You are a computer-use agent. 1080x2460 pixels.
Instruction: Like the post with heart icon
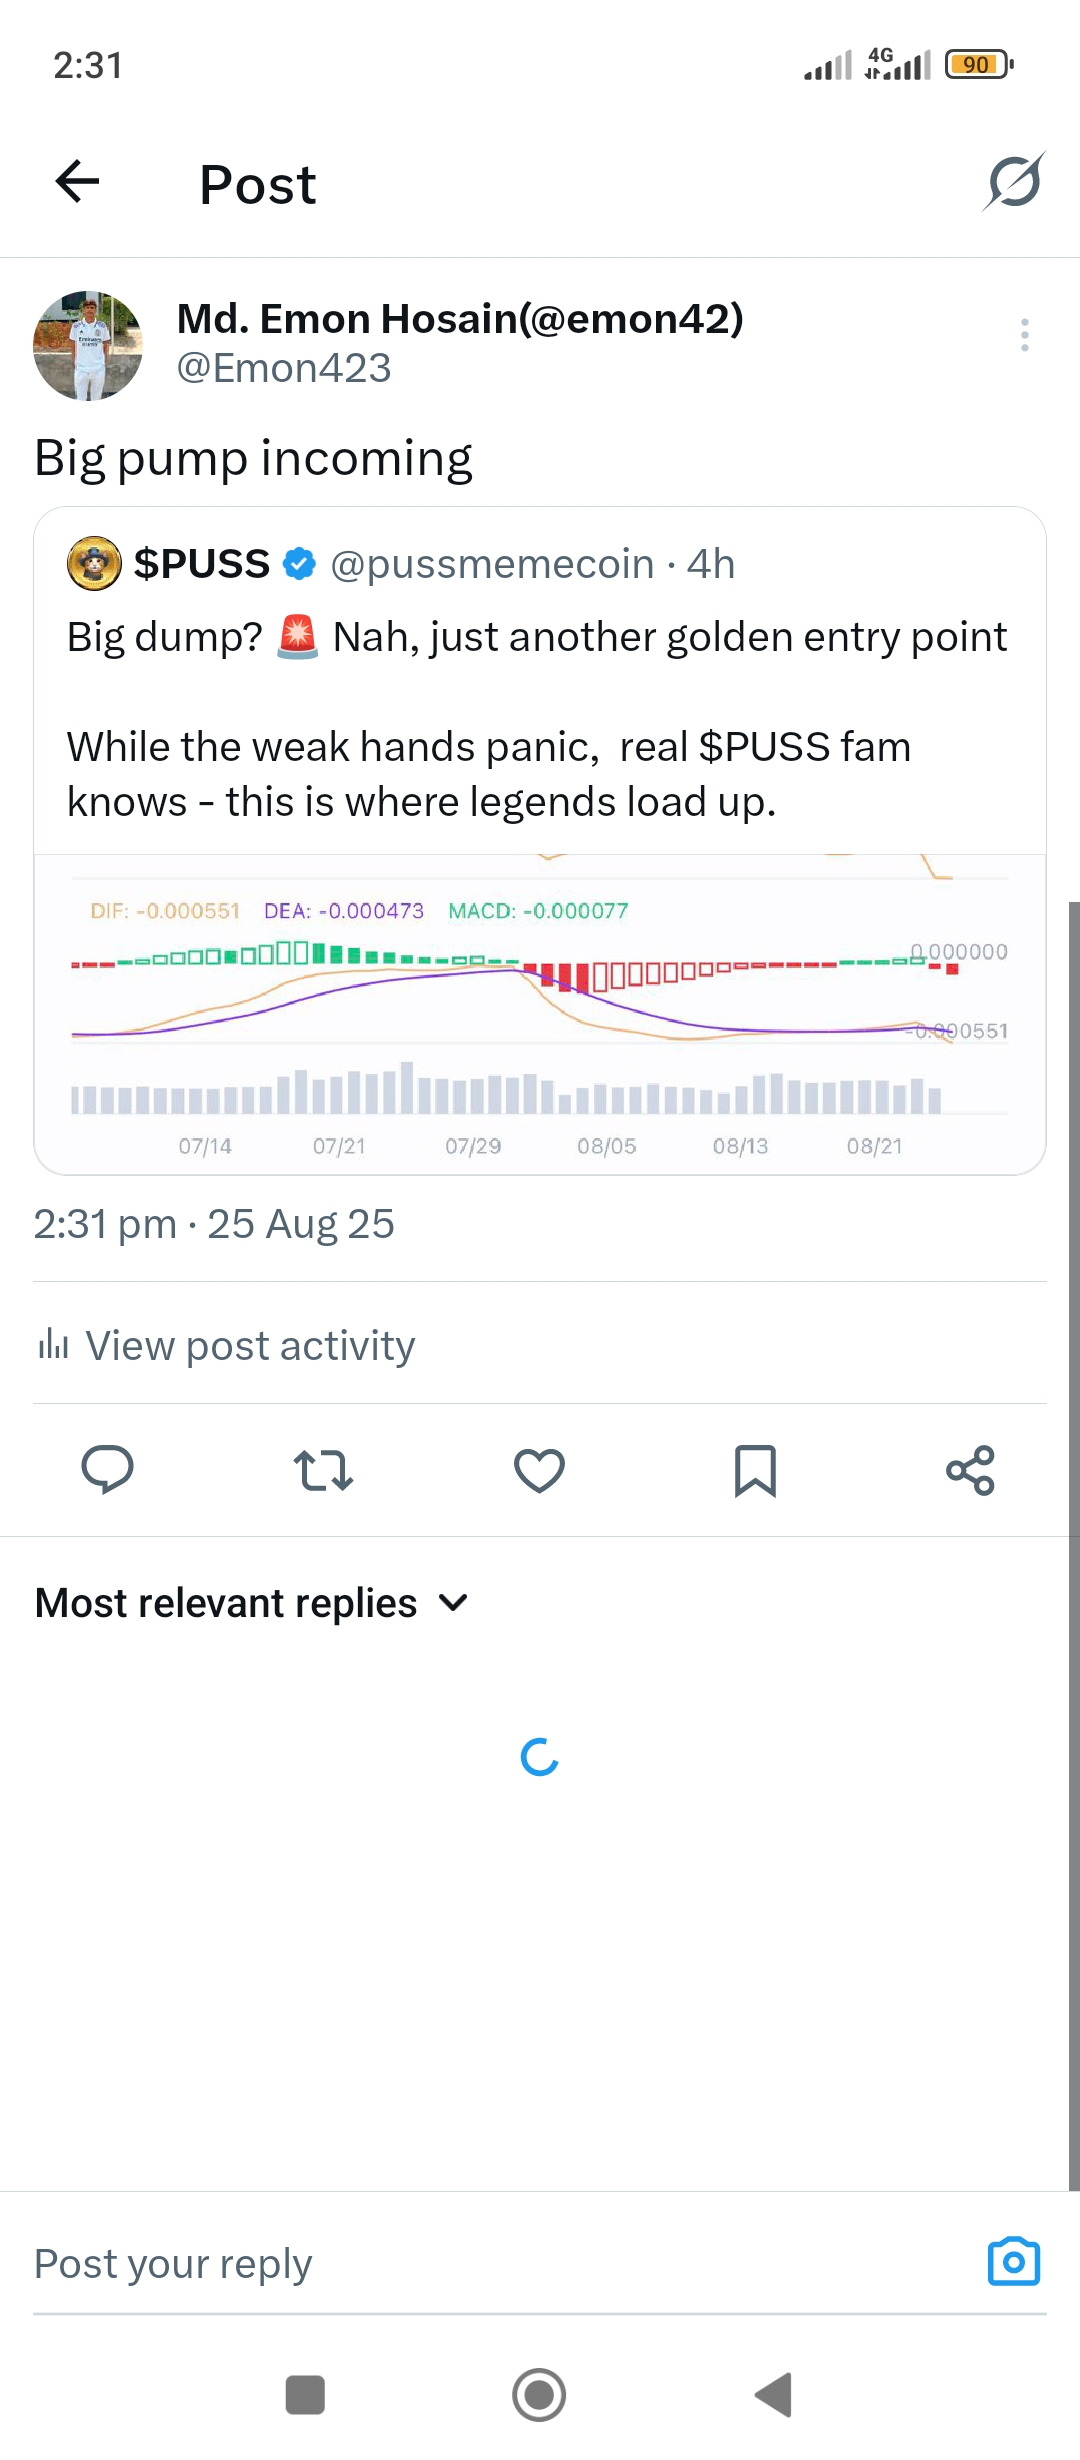(539, 1470)
